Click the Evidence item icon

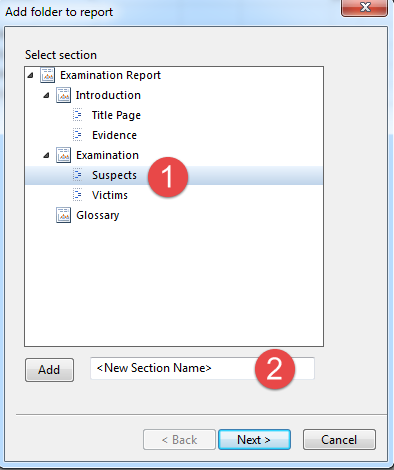(78, 135)
